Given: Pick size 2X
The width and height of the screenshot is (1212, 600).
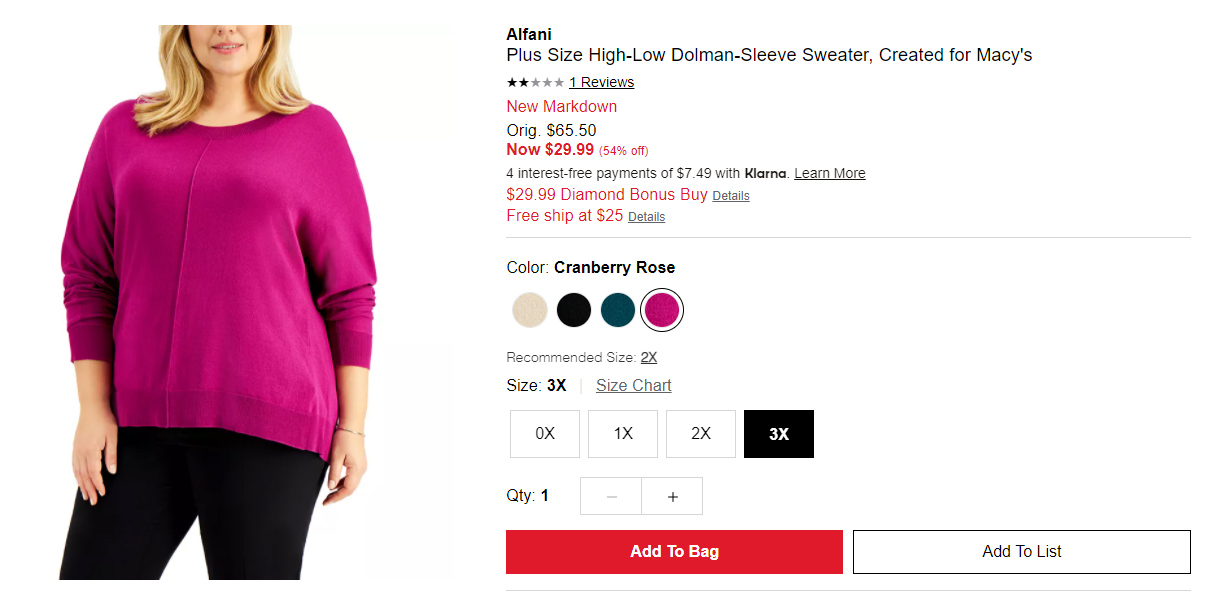Looking at the screenshot, I should [x=701, y=434].
